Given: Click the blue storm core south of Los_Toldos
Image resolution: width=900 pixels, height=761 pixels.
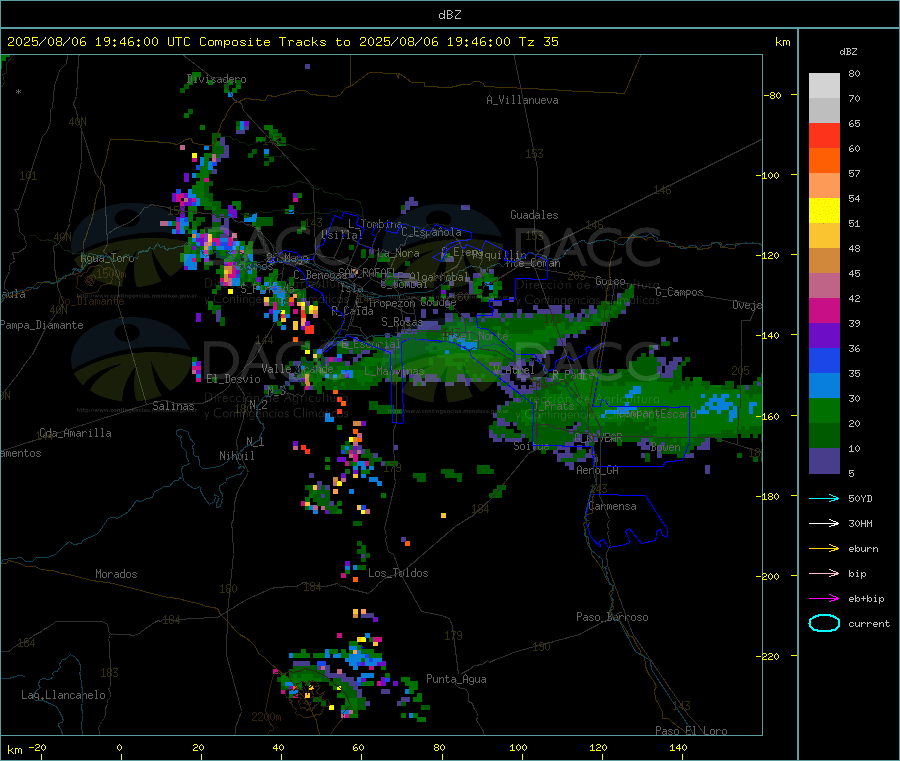Looking at the screenshot, I should (x=358, y=659).
